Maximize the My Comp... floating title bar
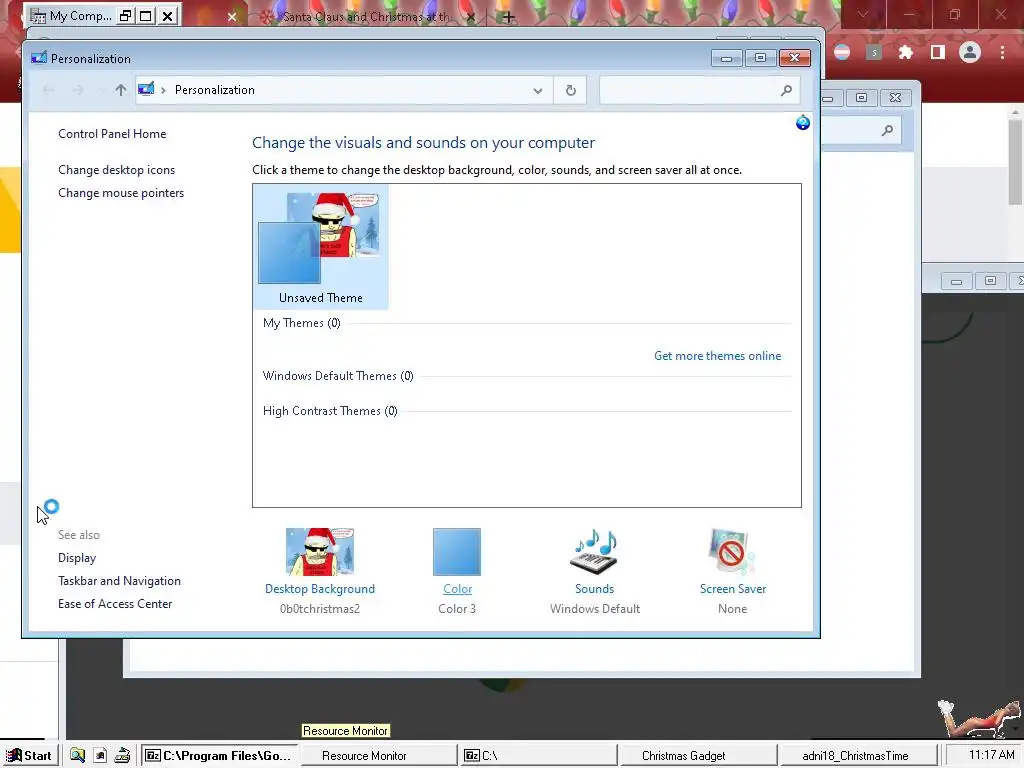 pyautogui.click(x=146, y=16)
